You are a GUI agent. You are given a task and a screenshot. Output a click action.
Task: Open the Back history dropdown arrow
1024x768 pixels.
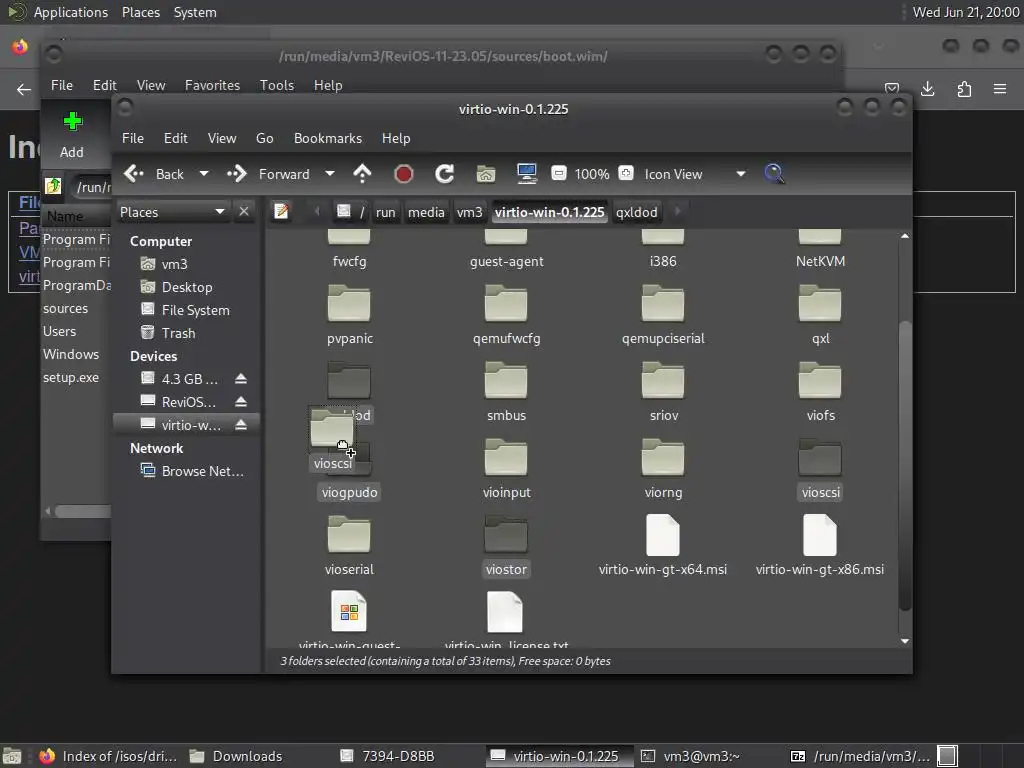pos(204,174)
